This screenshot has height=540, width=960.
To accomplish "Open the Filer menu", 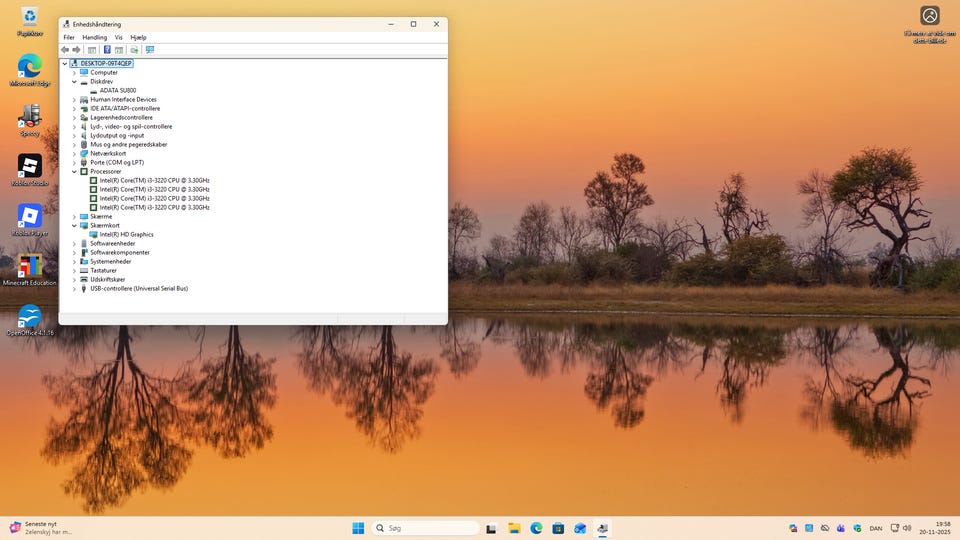I will coord(69,37).
